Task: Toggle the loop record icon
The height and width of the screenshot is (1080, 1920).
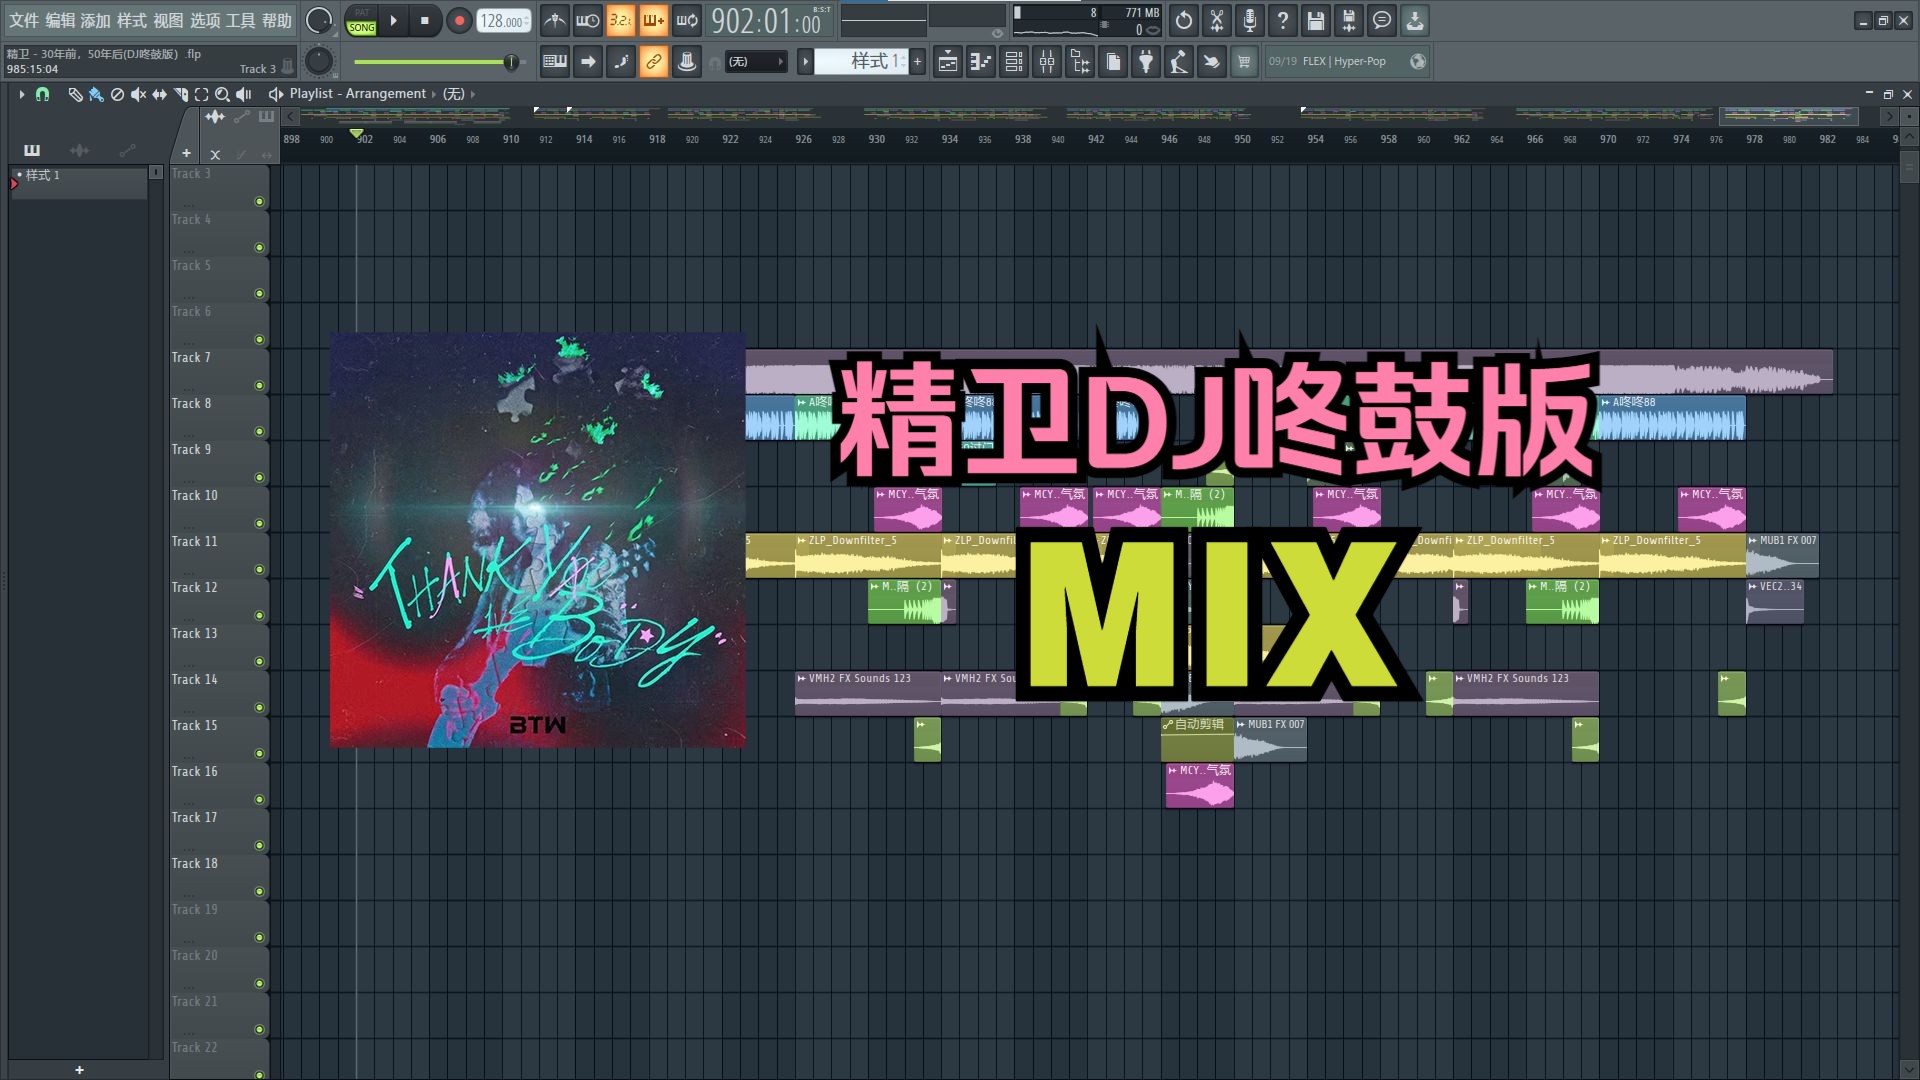Action: point(687,20)
